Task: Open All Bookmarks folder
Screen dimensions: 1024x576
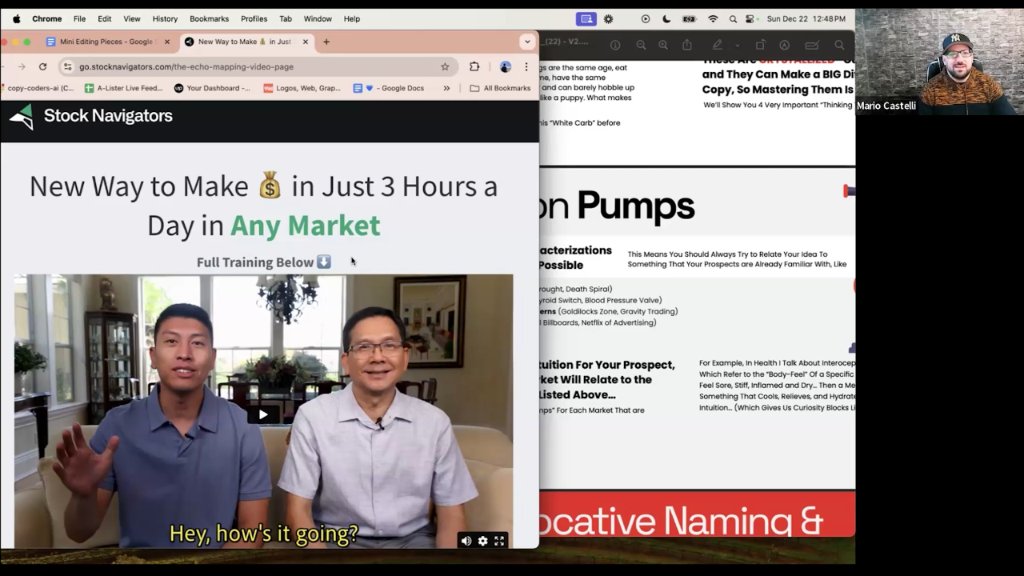Action: coord(500,88)
